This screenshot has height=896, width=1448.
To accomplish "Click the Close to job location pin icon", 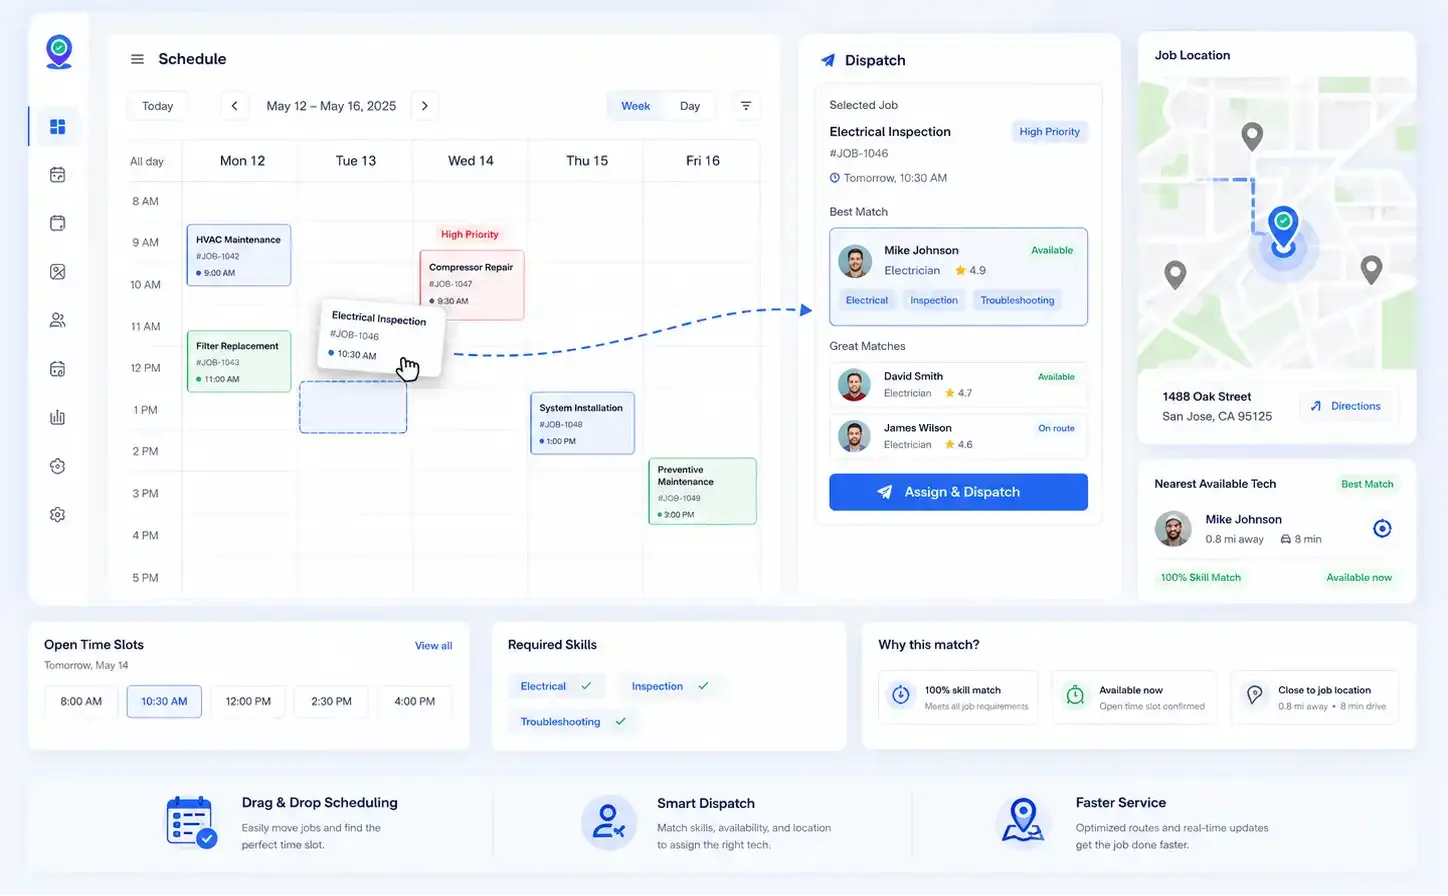I will 1254,695.
